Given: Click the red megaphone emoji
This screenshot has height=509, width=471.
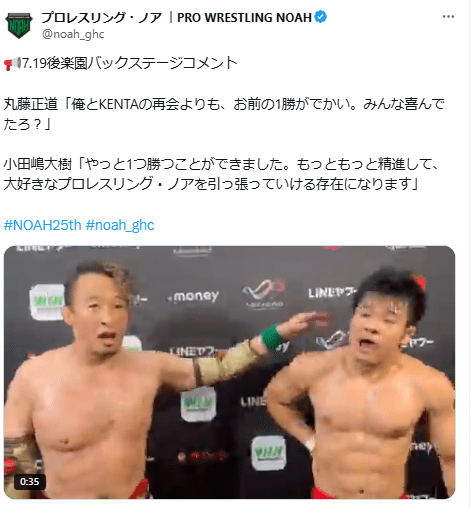Looking at the screenshot, I should (x=12, y=63).
